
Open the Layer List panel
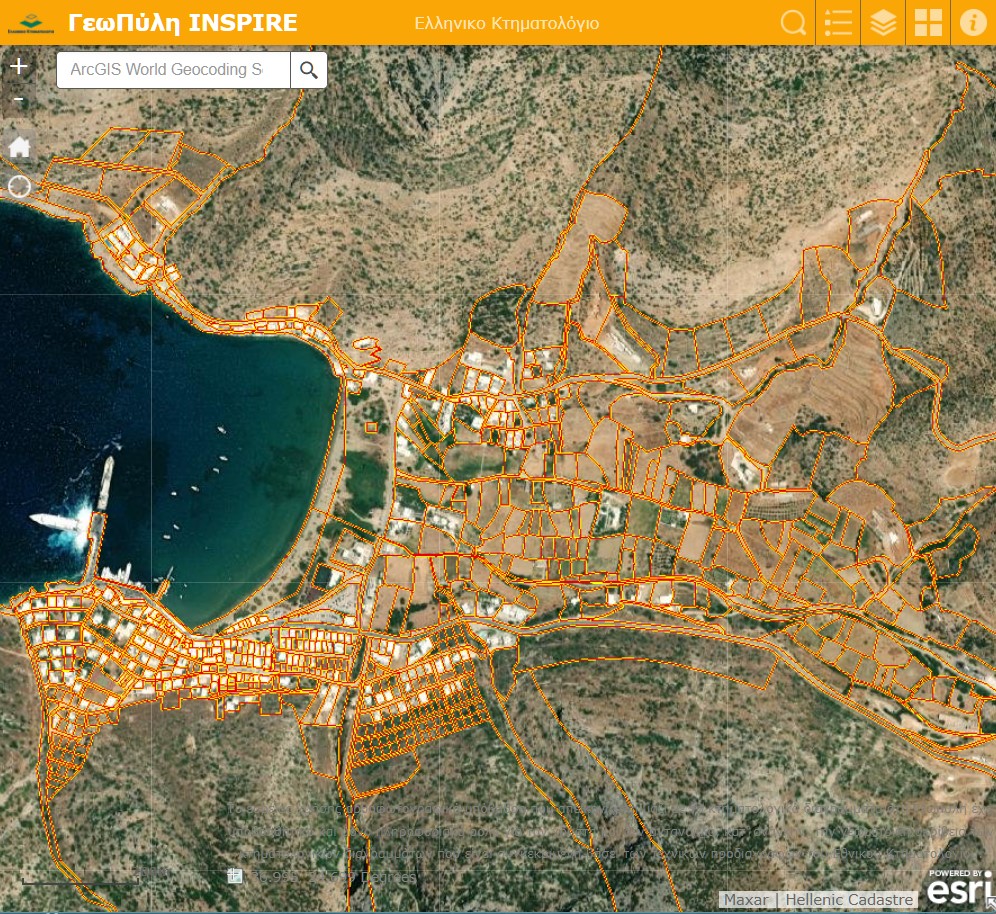(883, 22)
